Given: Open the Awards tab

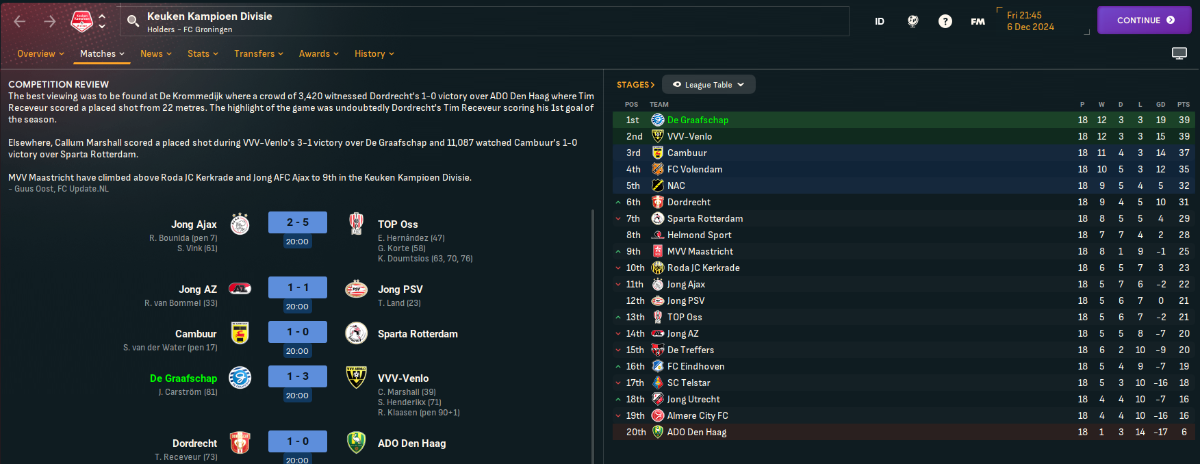Looking at the screenshot, I should tap(319, 53).
